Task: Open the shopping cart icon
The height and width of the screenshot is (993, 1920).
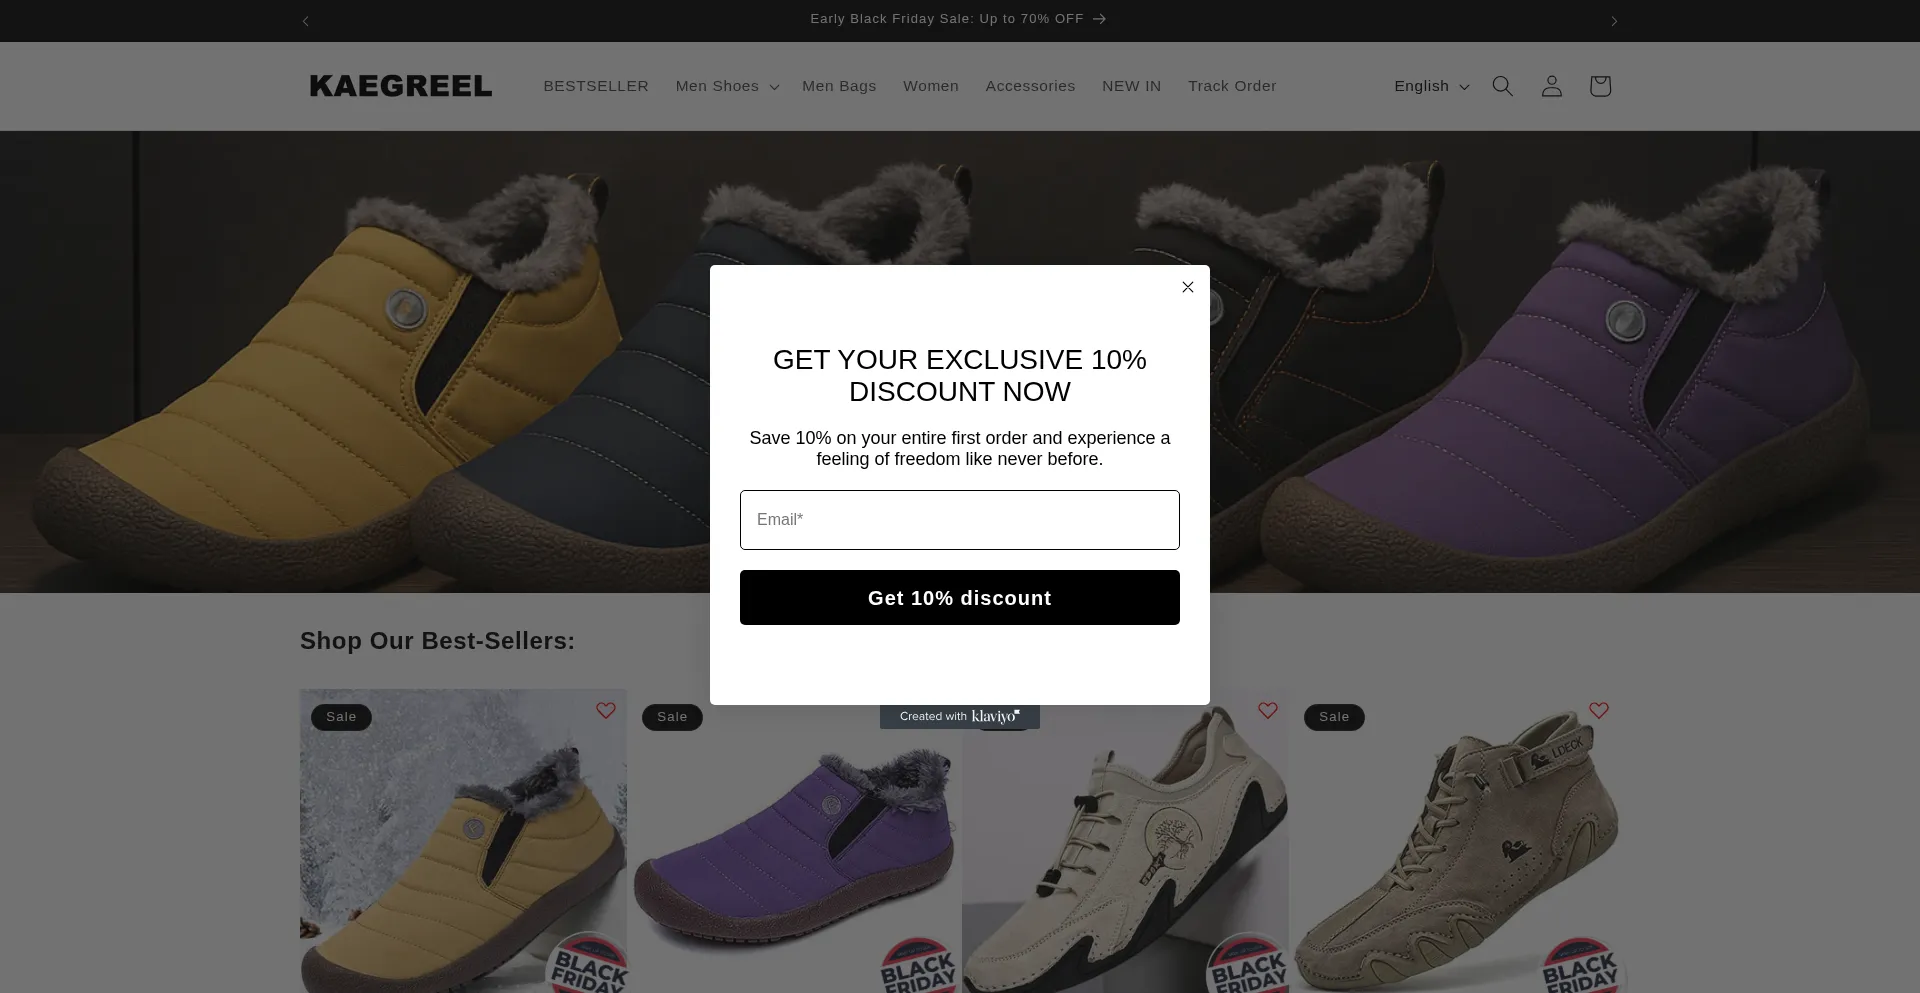Action: point(1600,86)
